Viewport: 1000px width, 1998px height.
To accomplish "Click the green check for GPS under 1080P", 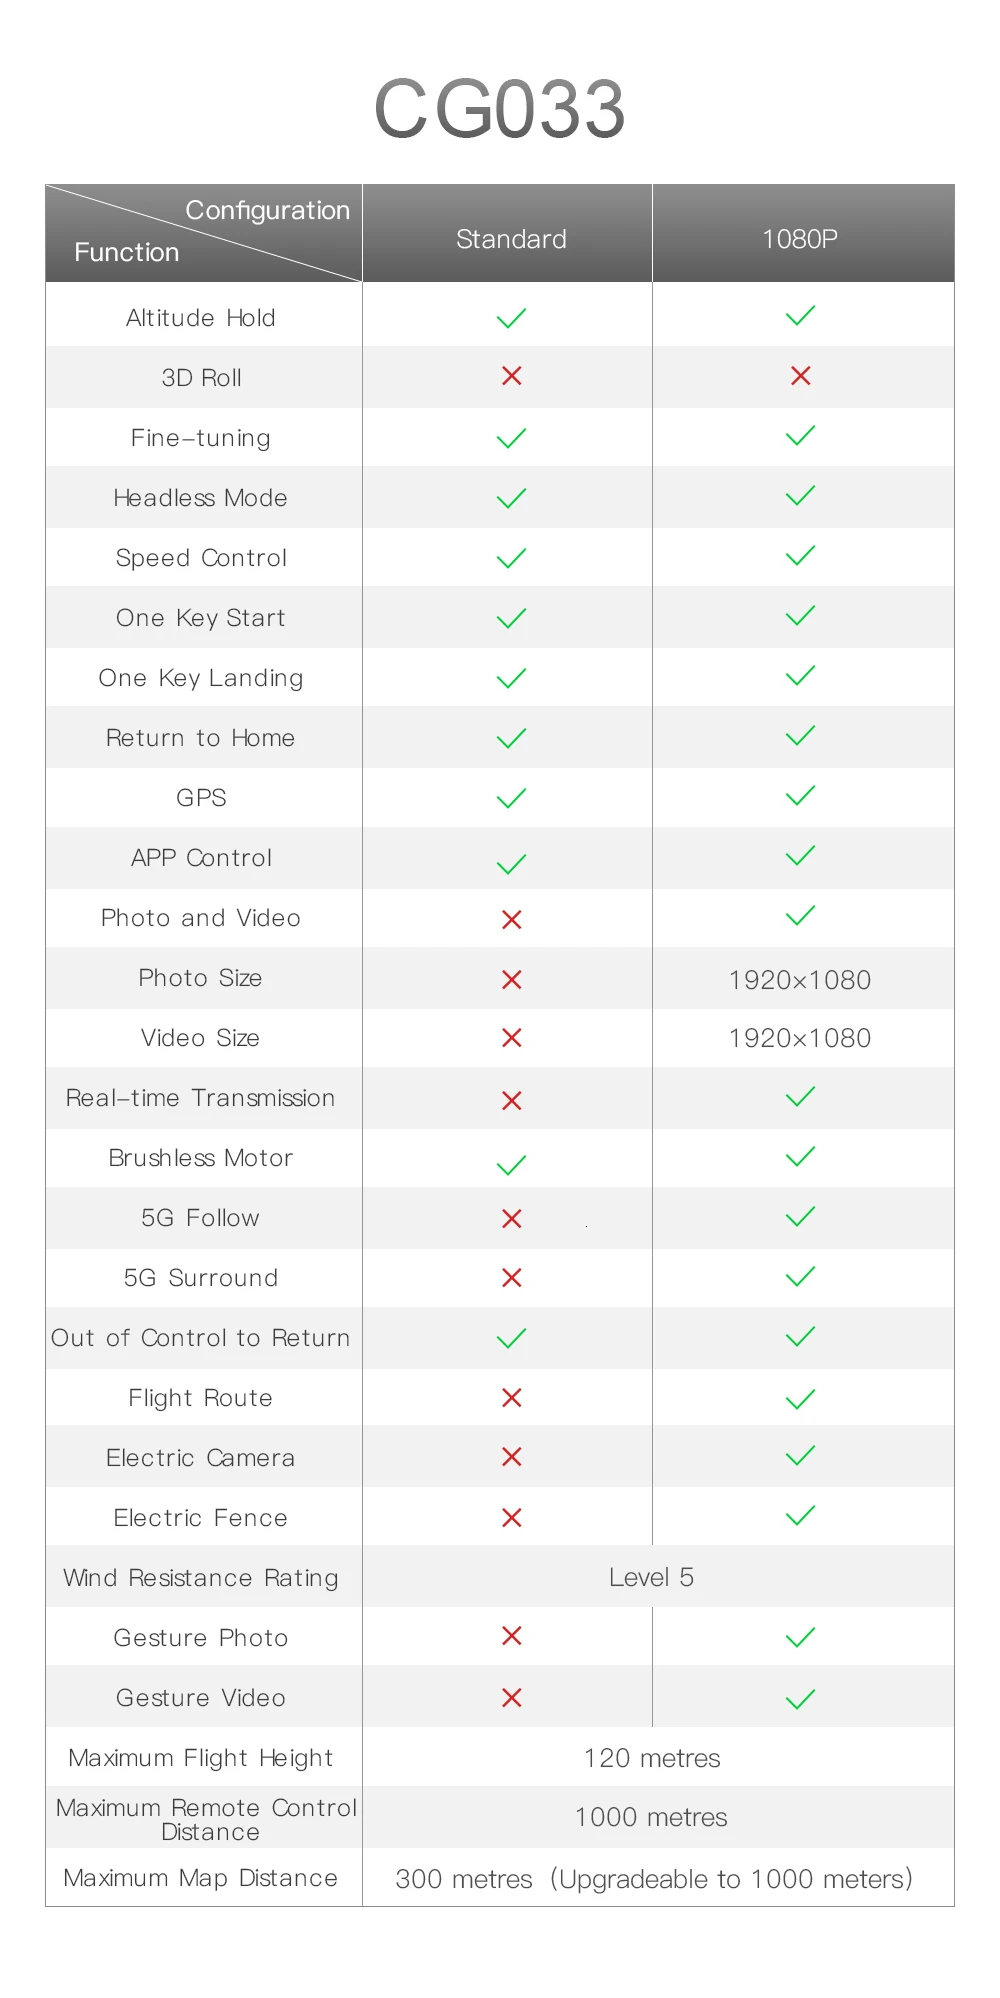I will (800, 796).
